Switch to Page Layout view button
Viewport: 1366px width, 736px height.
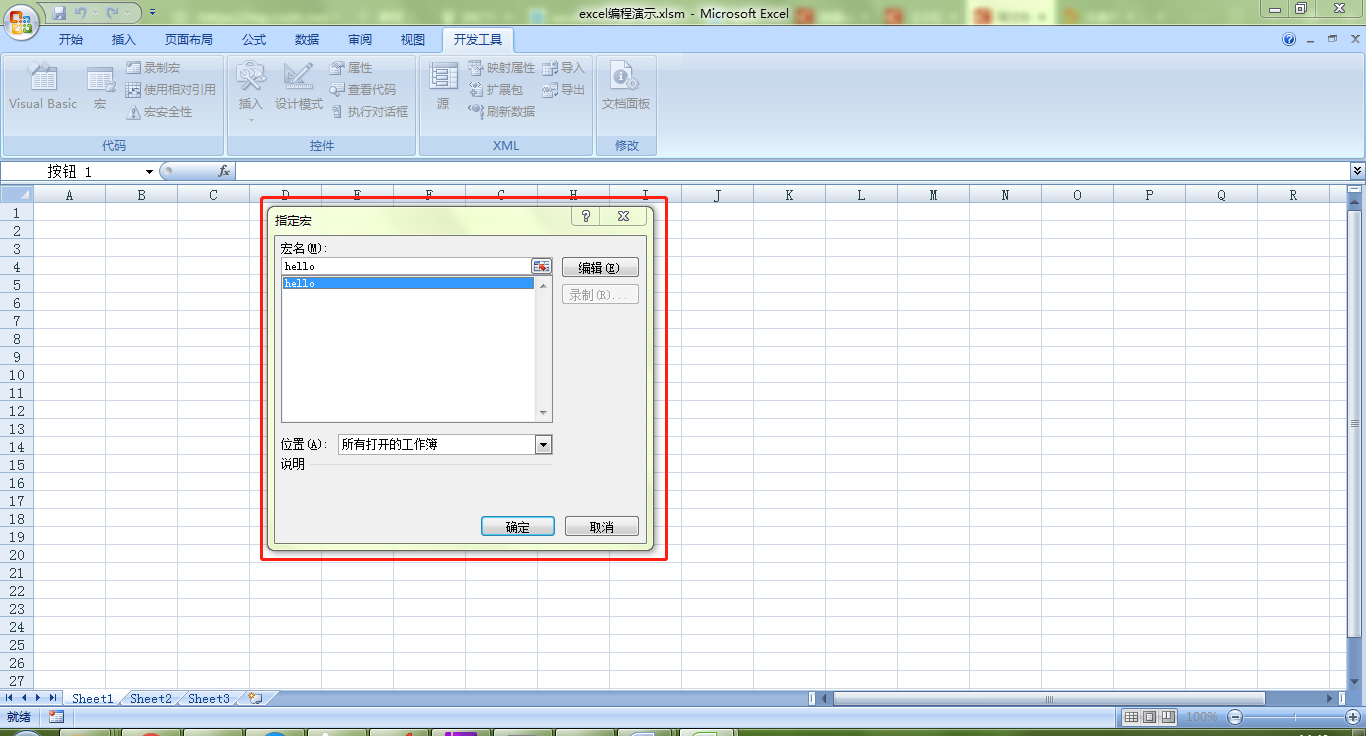pyautogui.click(x=1149, y=717)
